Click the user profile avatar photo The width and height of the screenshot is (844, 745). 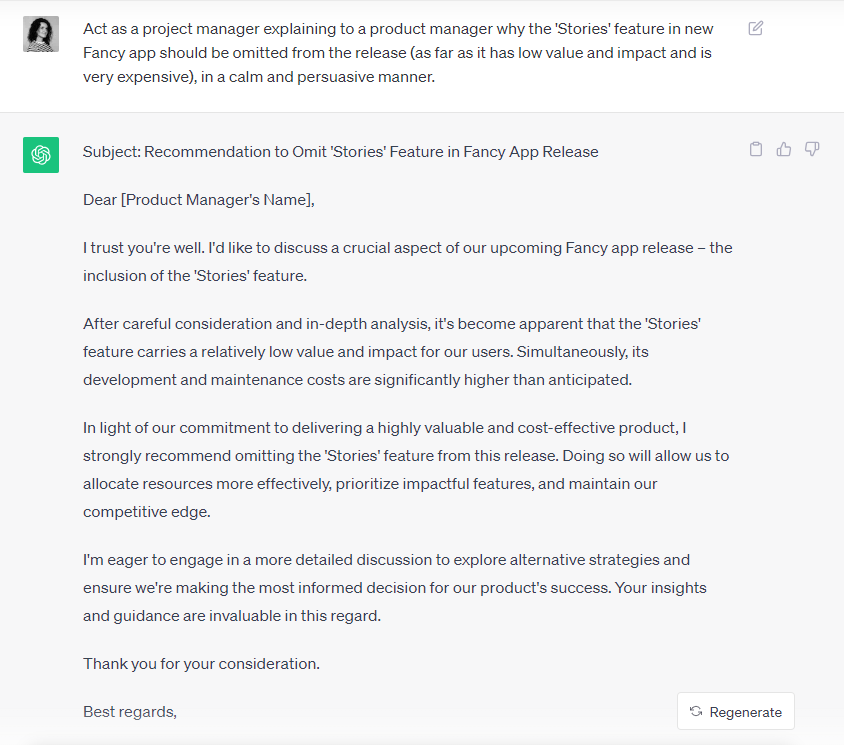[41, 34]
